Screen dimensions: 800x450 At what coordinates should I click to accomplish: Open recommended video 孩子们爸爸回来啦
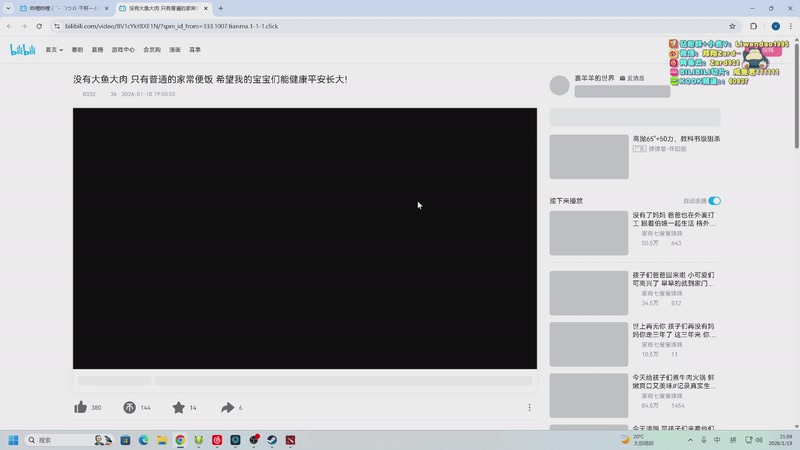673,279
